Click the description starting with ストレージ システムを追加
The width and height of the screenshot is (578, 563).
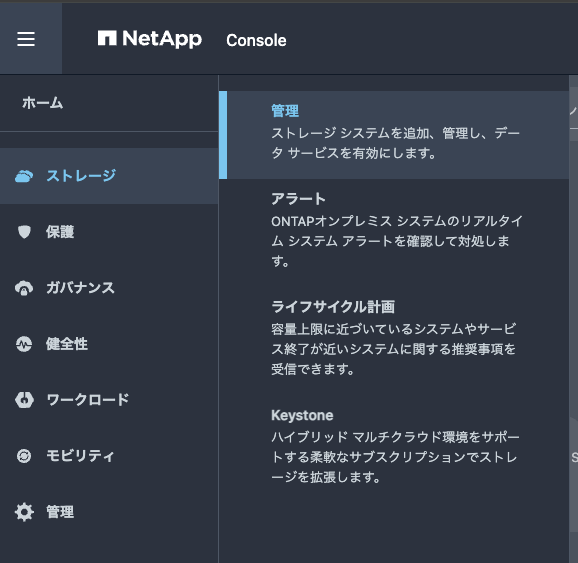395,143
